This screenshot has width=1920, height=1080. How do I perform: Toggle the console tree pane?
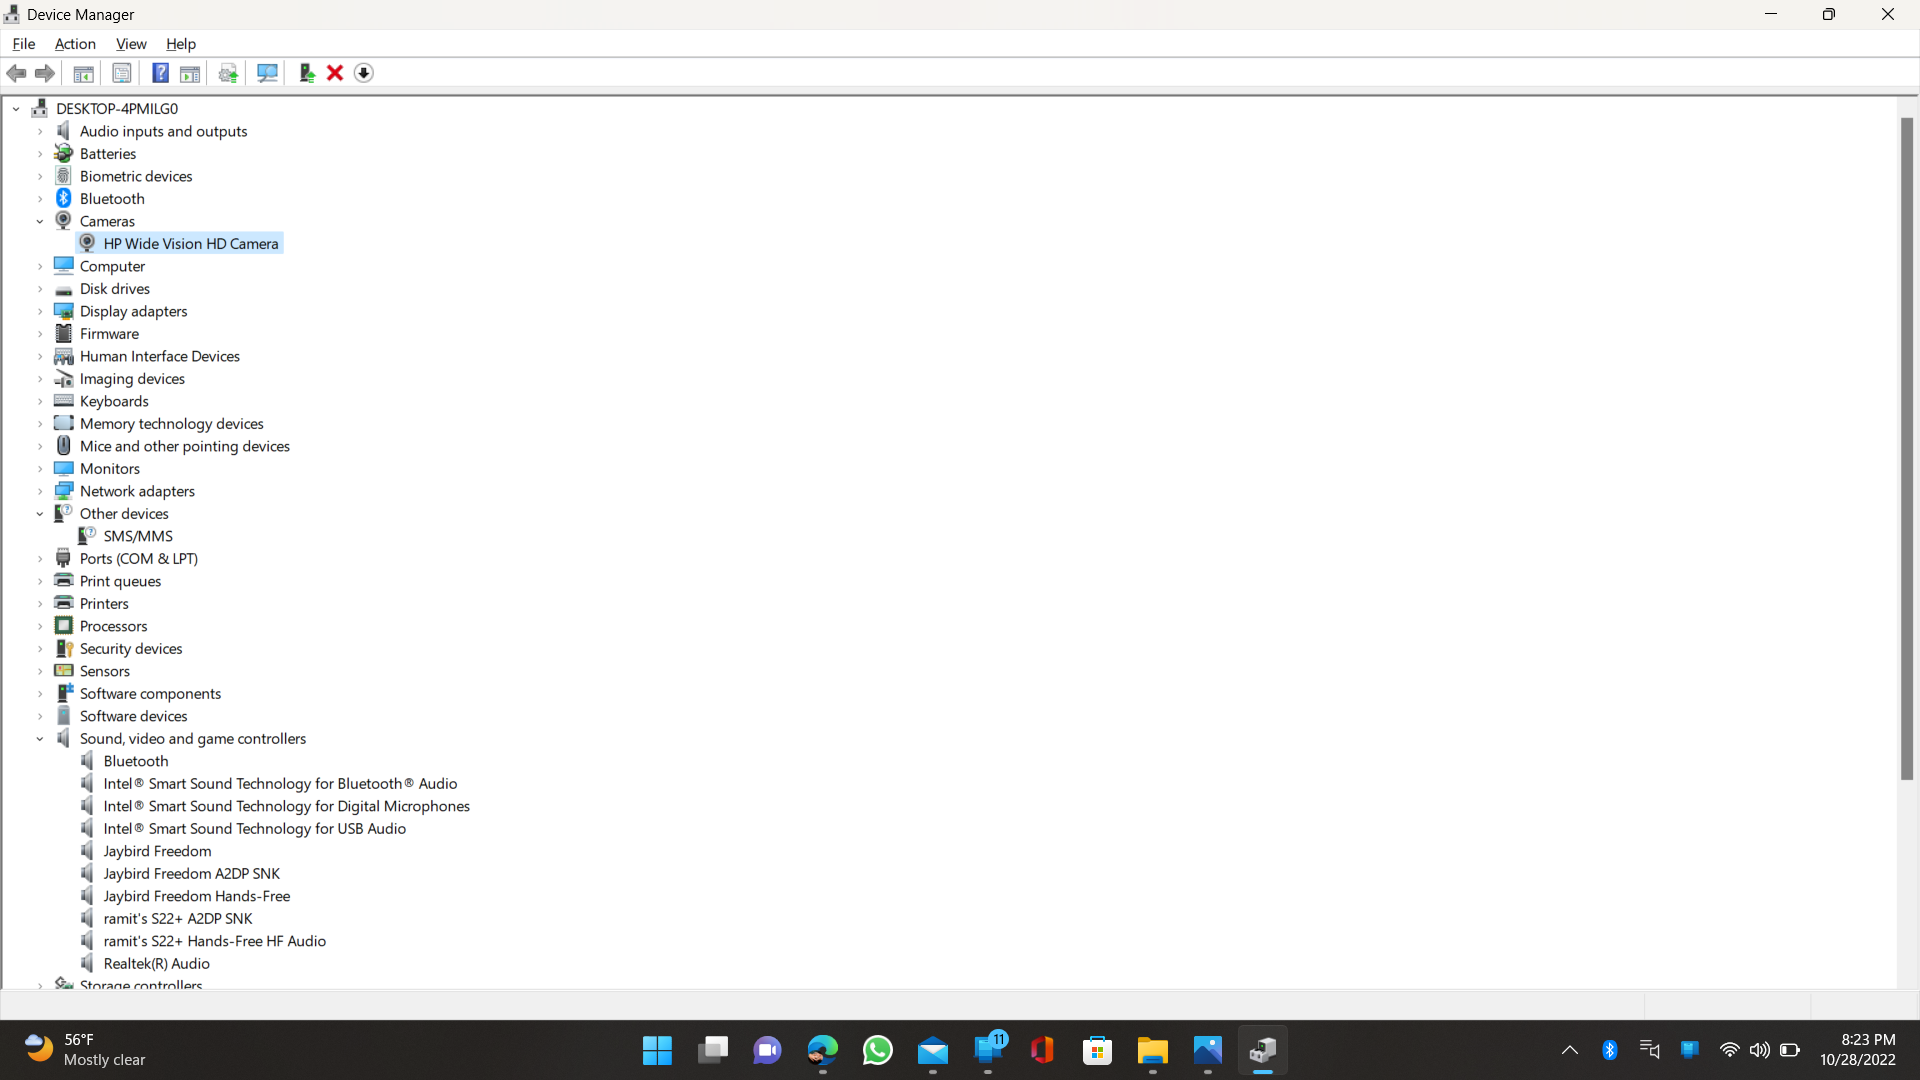(83, 73)
